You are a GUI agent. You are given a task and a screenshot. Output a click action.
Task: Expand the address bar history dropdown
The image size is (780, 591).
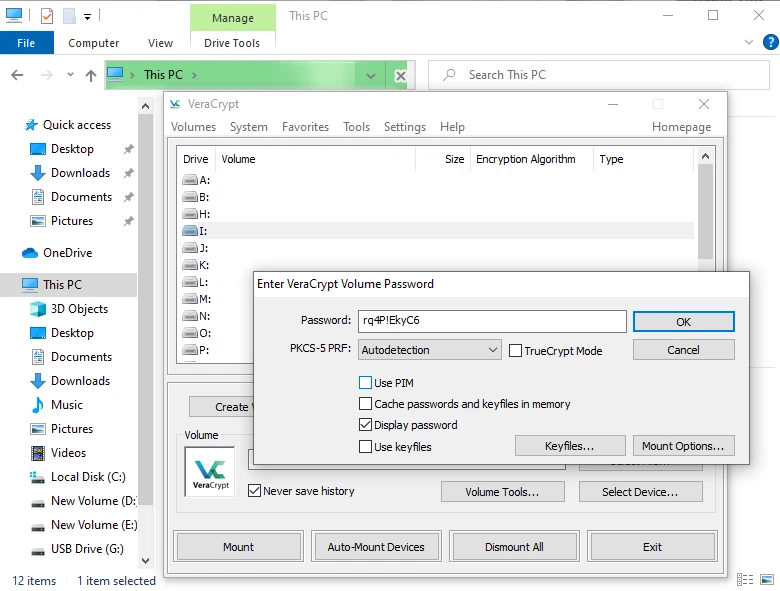(x=371, y=76)
